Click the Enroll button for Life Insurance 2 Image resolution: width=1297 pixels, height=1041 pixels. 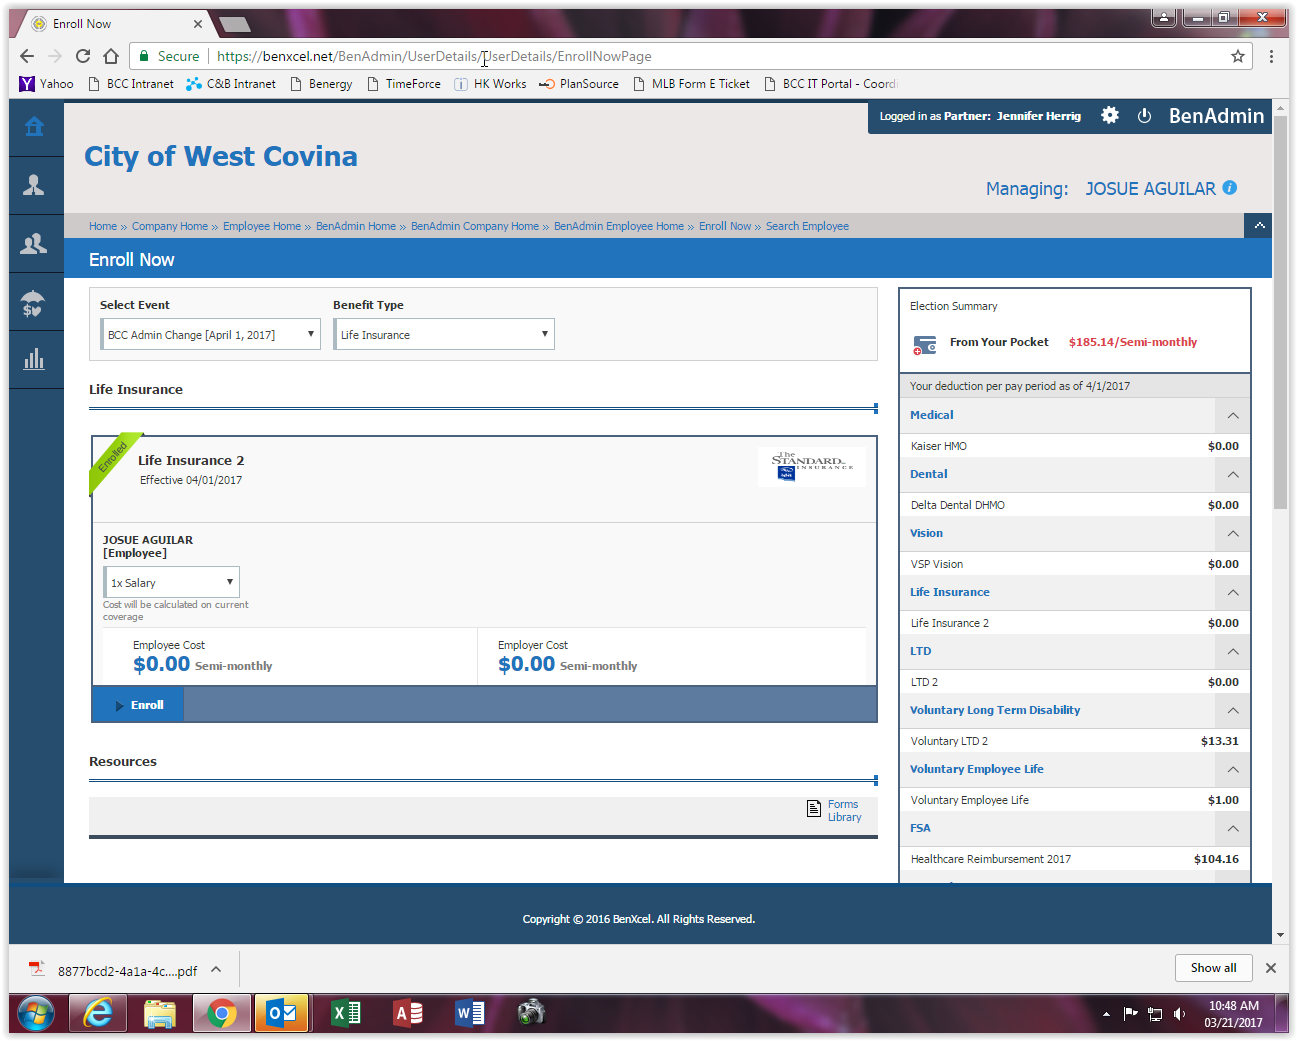[139, 705]
